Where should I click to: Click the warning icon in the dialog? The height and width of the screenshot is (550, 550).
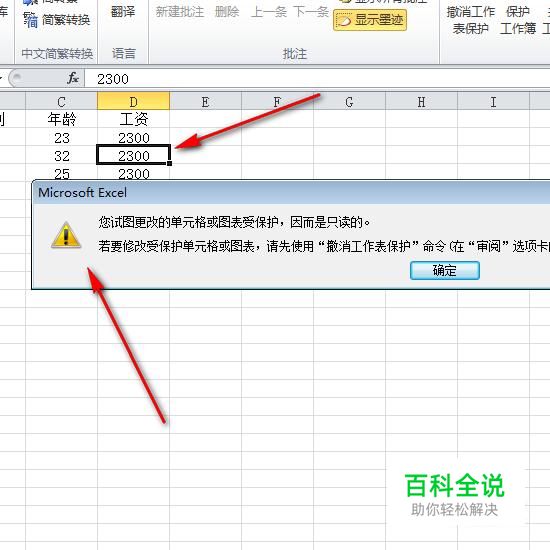(66, 235)
